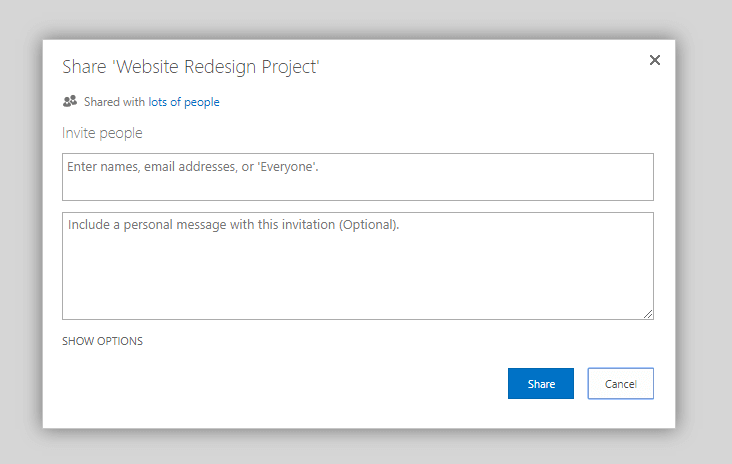Open the 'lots of people' link
The width and height of the screenshot is (732, 464).
(184, 102)
